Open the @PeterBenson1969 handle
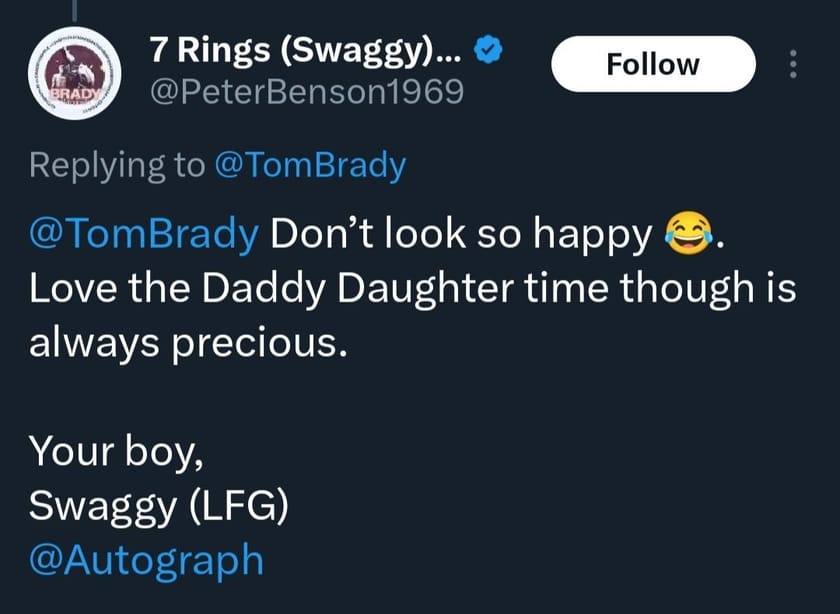The width and height of the screenshot is (840, 614). [x=305, y=92]
